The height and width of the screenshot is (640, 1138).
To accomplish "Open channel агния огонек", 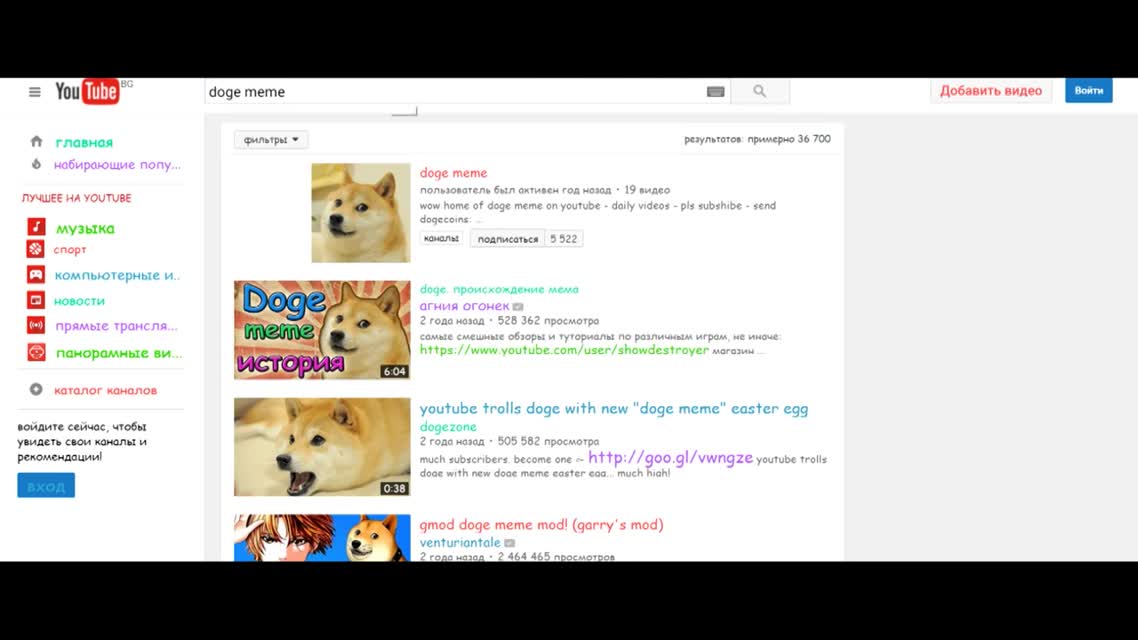I will click(x=464, y=305).
